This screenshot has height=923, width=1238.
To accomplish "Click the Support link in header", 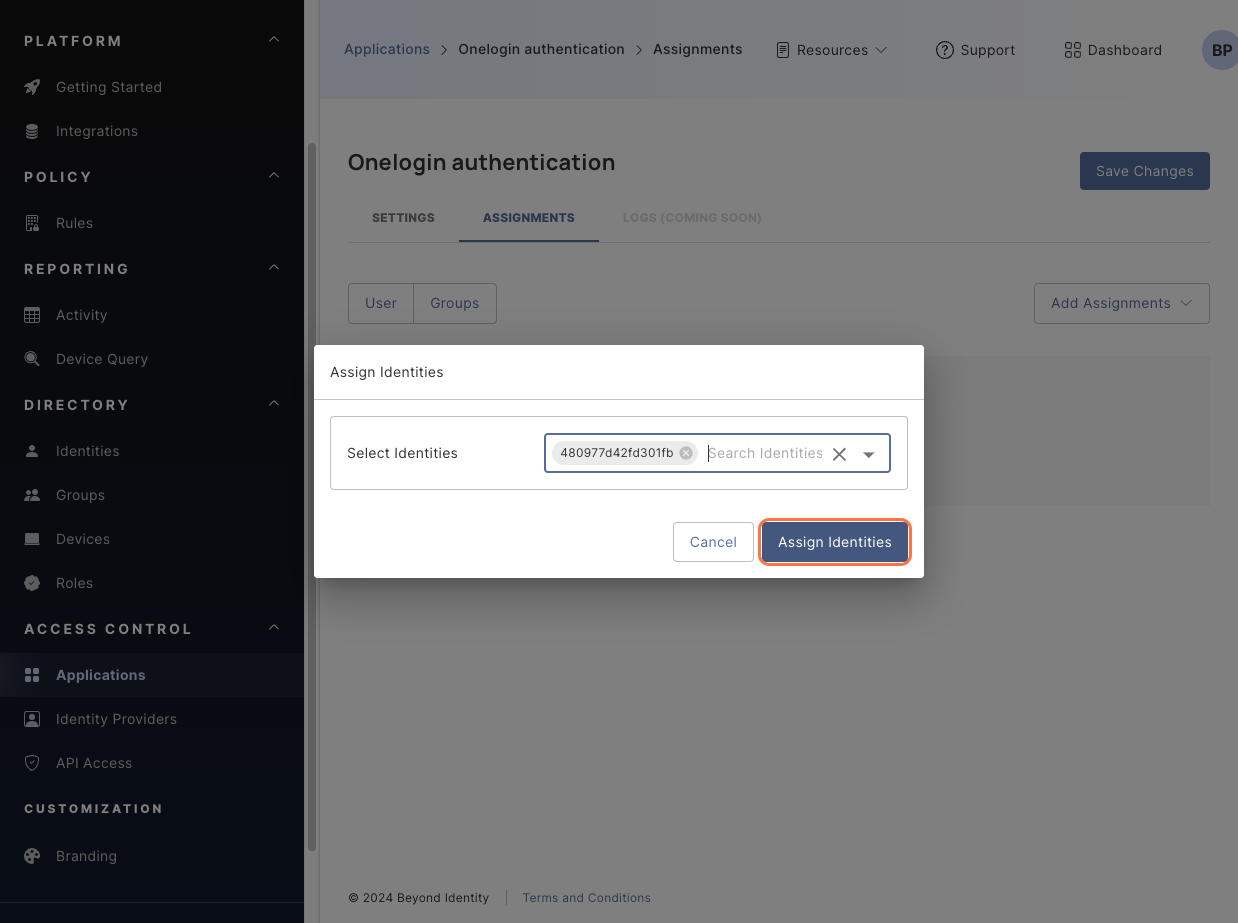I will point(975,50).
